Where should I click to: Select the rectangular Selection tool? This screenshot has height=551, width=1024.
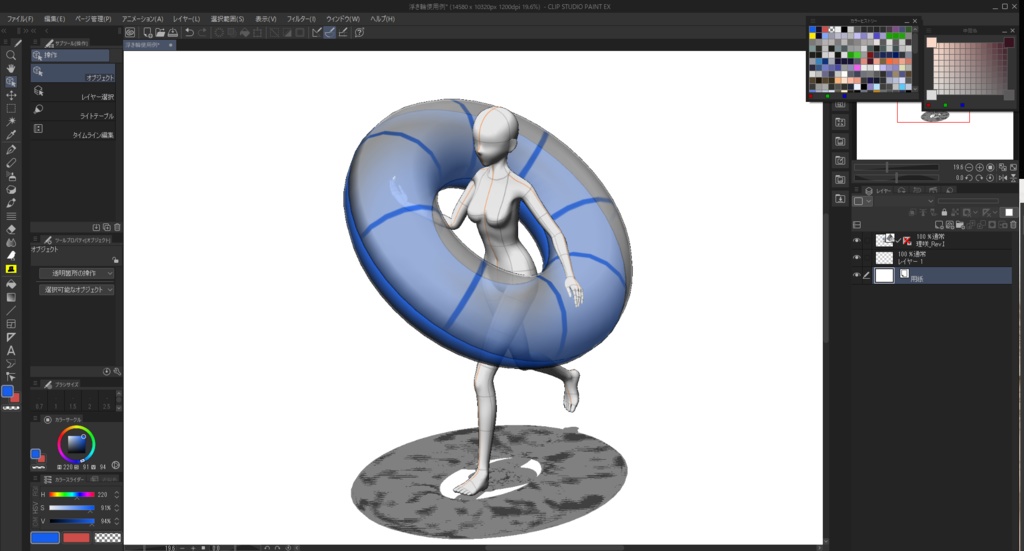[x=11, y=108]
